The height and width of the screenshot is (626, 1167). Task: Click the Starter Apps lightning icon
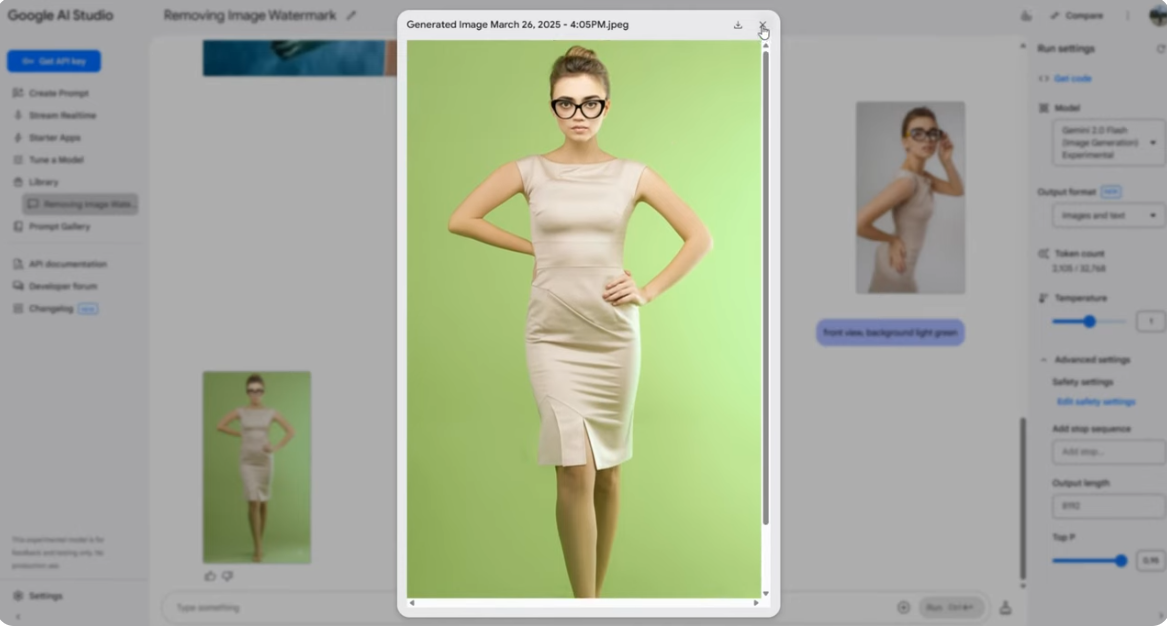tap(18, 138)
